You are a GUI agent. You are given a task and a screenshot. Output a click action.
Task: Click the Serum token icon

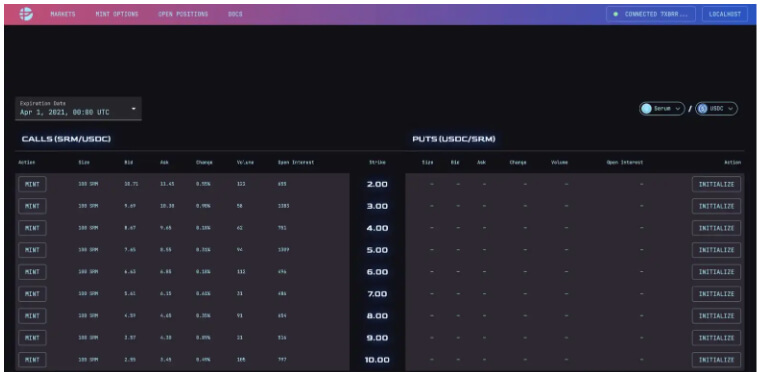point(646,109)
